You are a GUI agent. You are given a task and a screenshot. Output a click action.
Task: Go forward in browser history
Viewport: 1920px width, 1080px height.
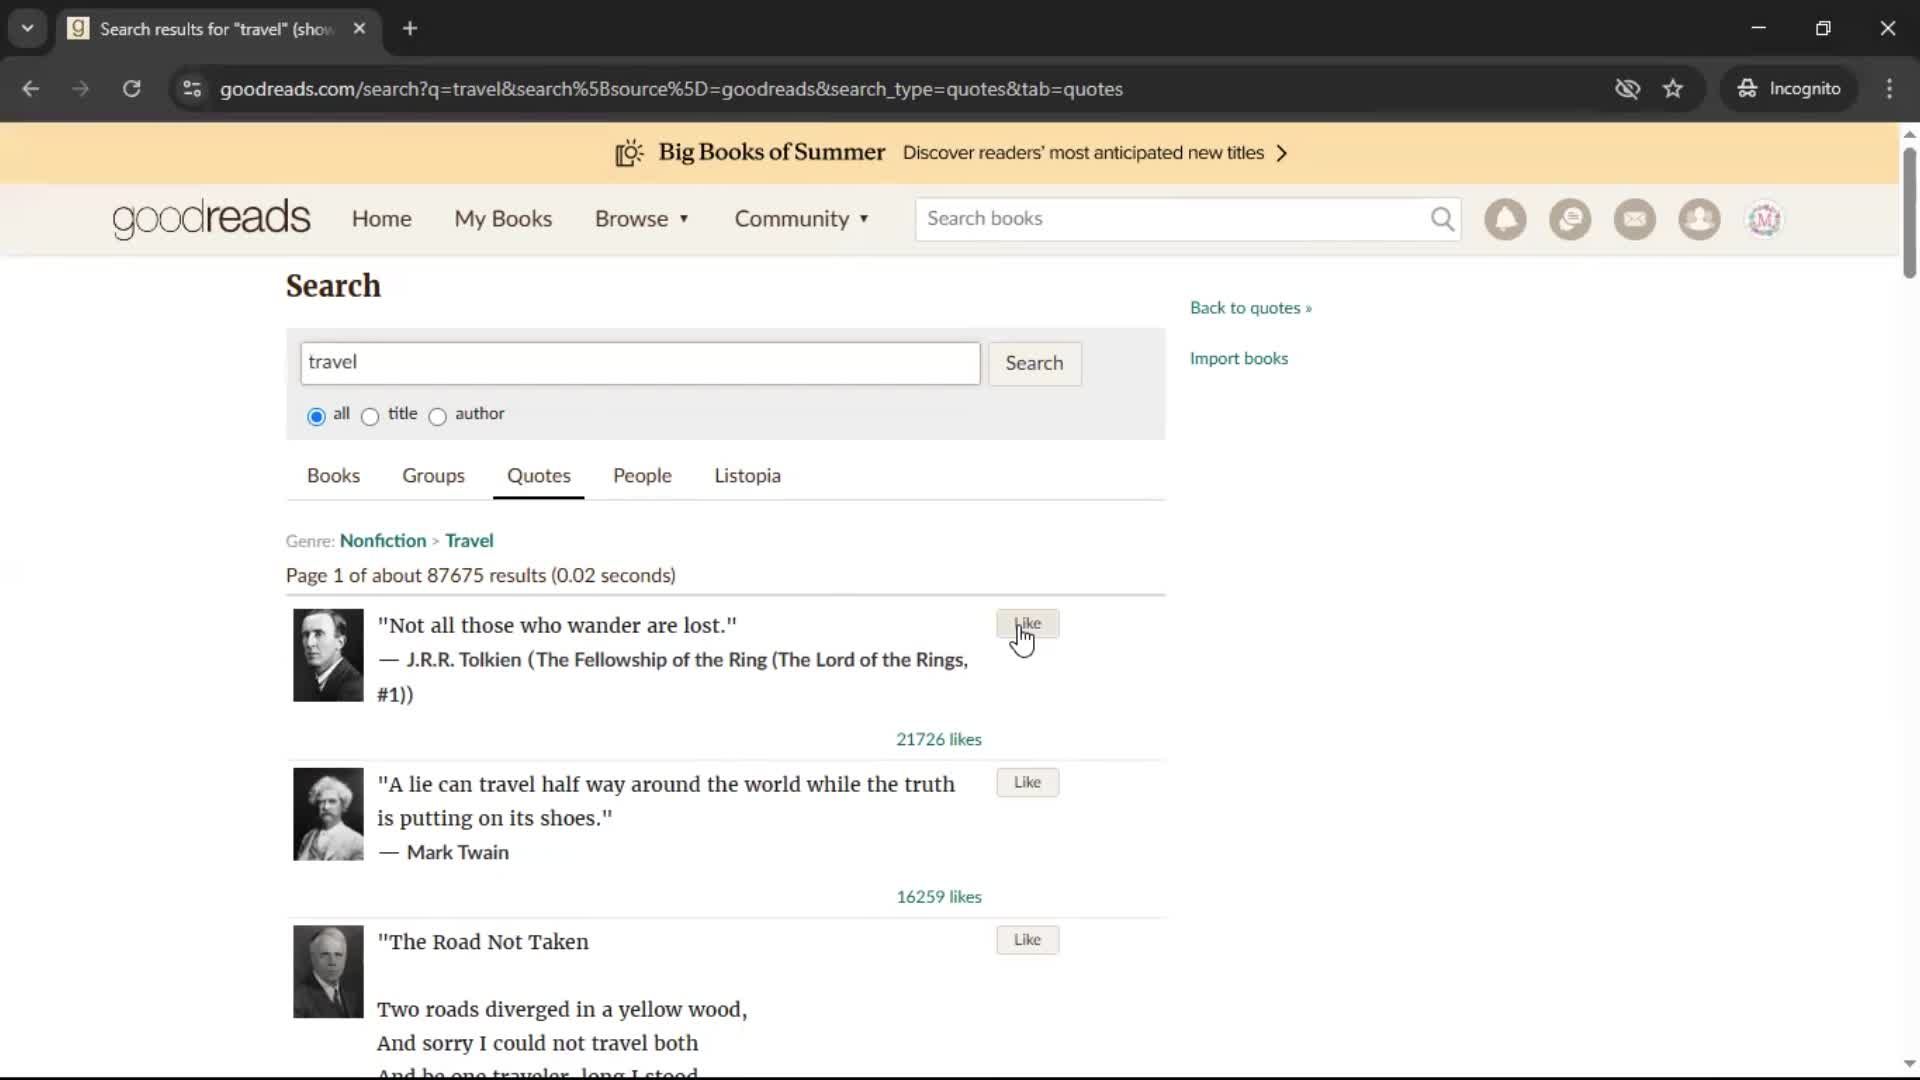[x=80, y=89]
